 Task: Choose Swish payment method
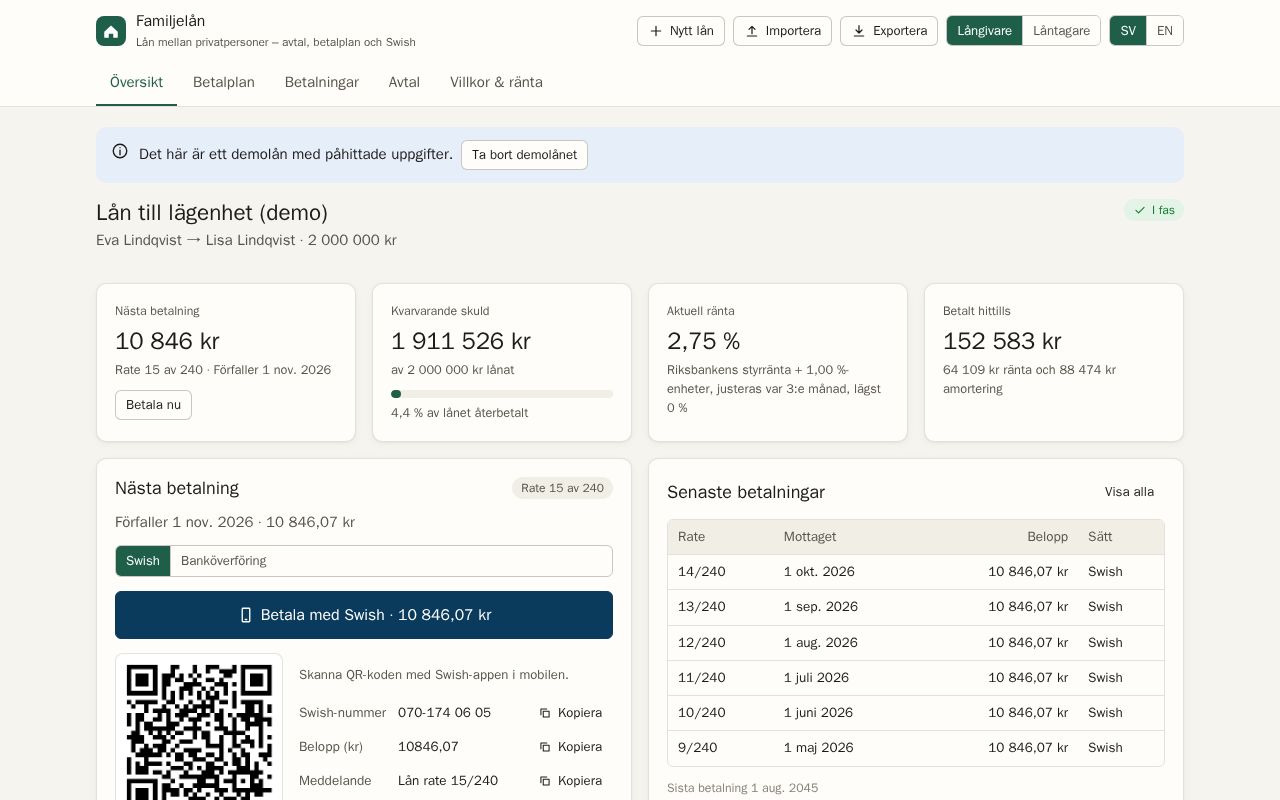(143, 561)
